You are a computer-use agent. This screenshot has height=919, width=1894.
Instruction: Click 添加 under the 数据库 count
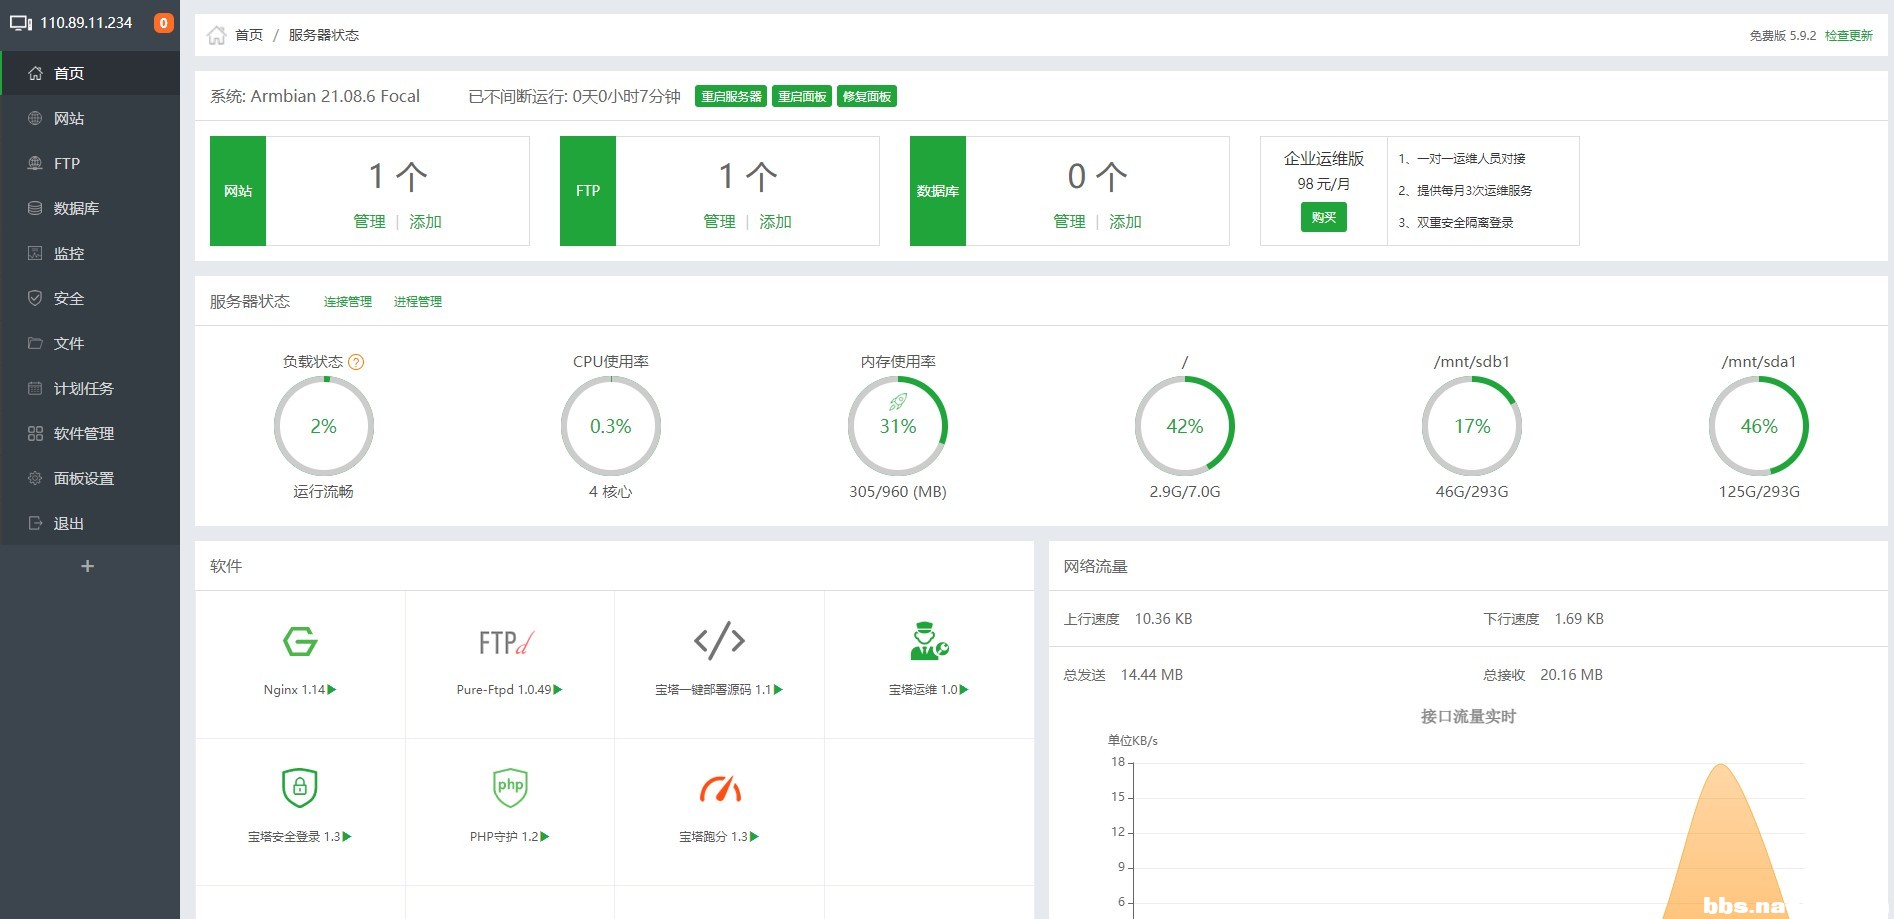(1125, 221)
